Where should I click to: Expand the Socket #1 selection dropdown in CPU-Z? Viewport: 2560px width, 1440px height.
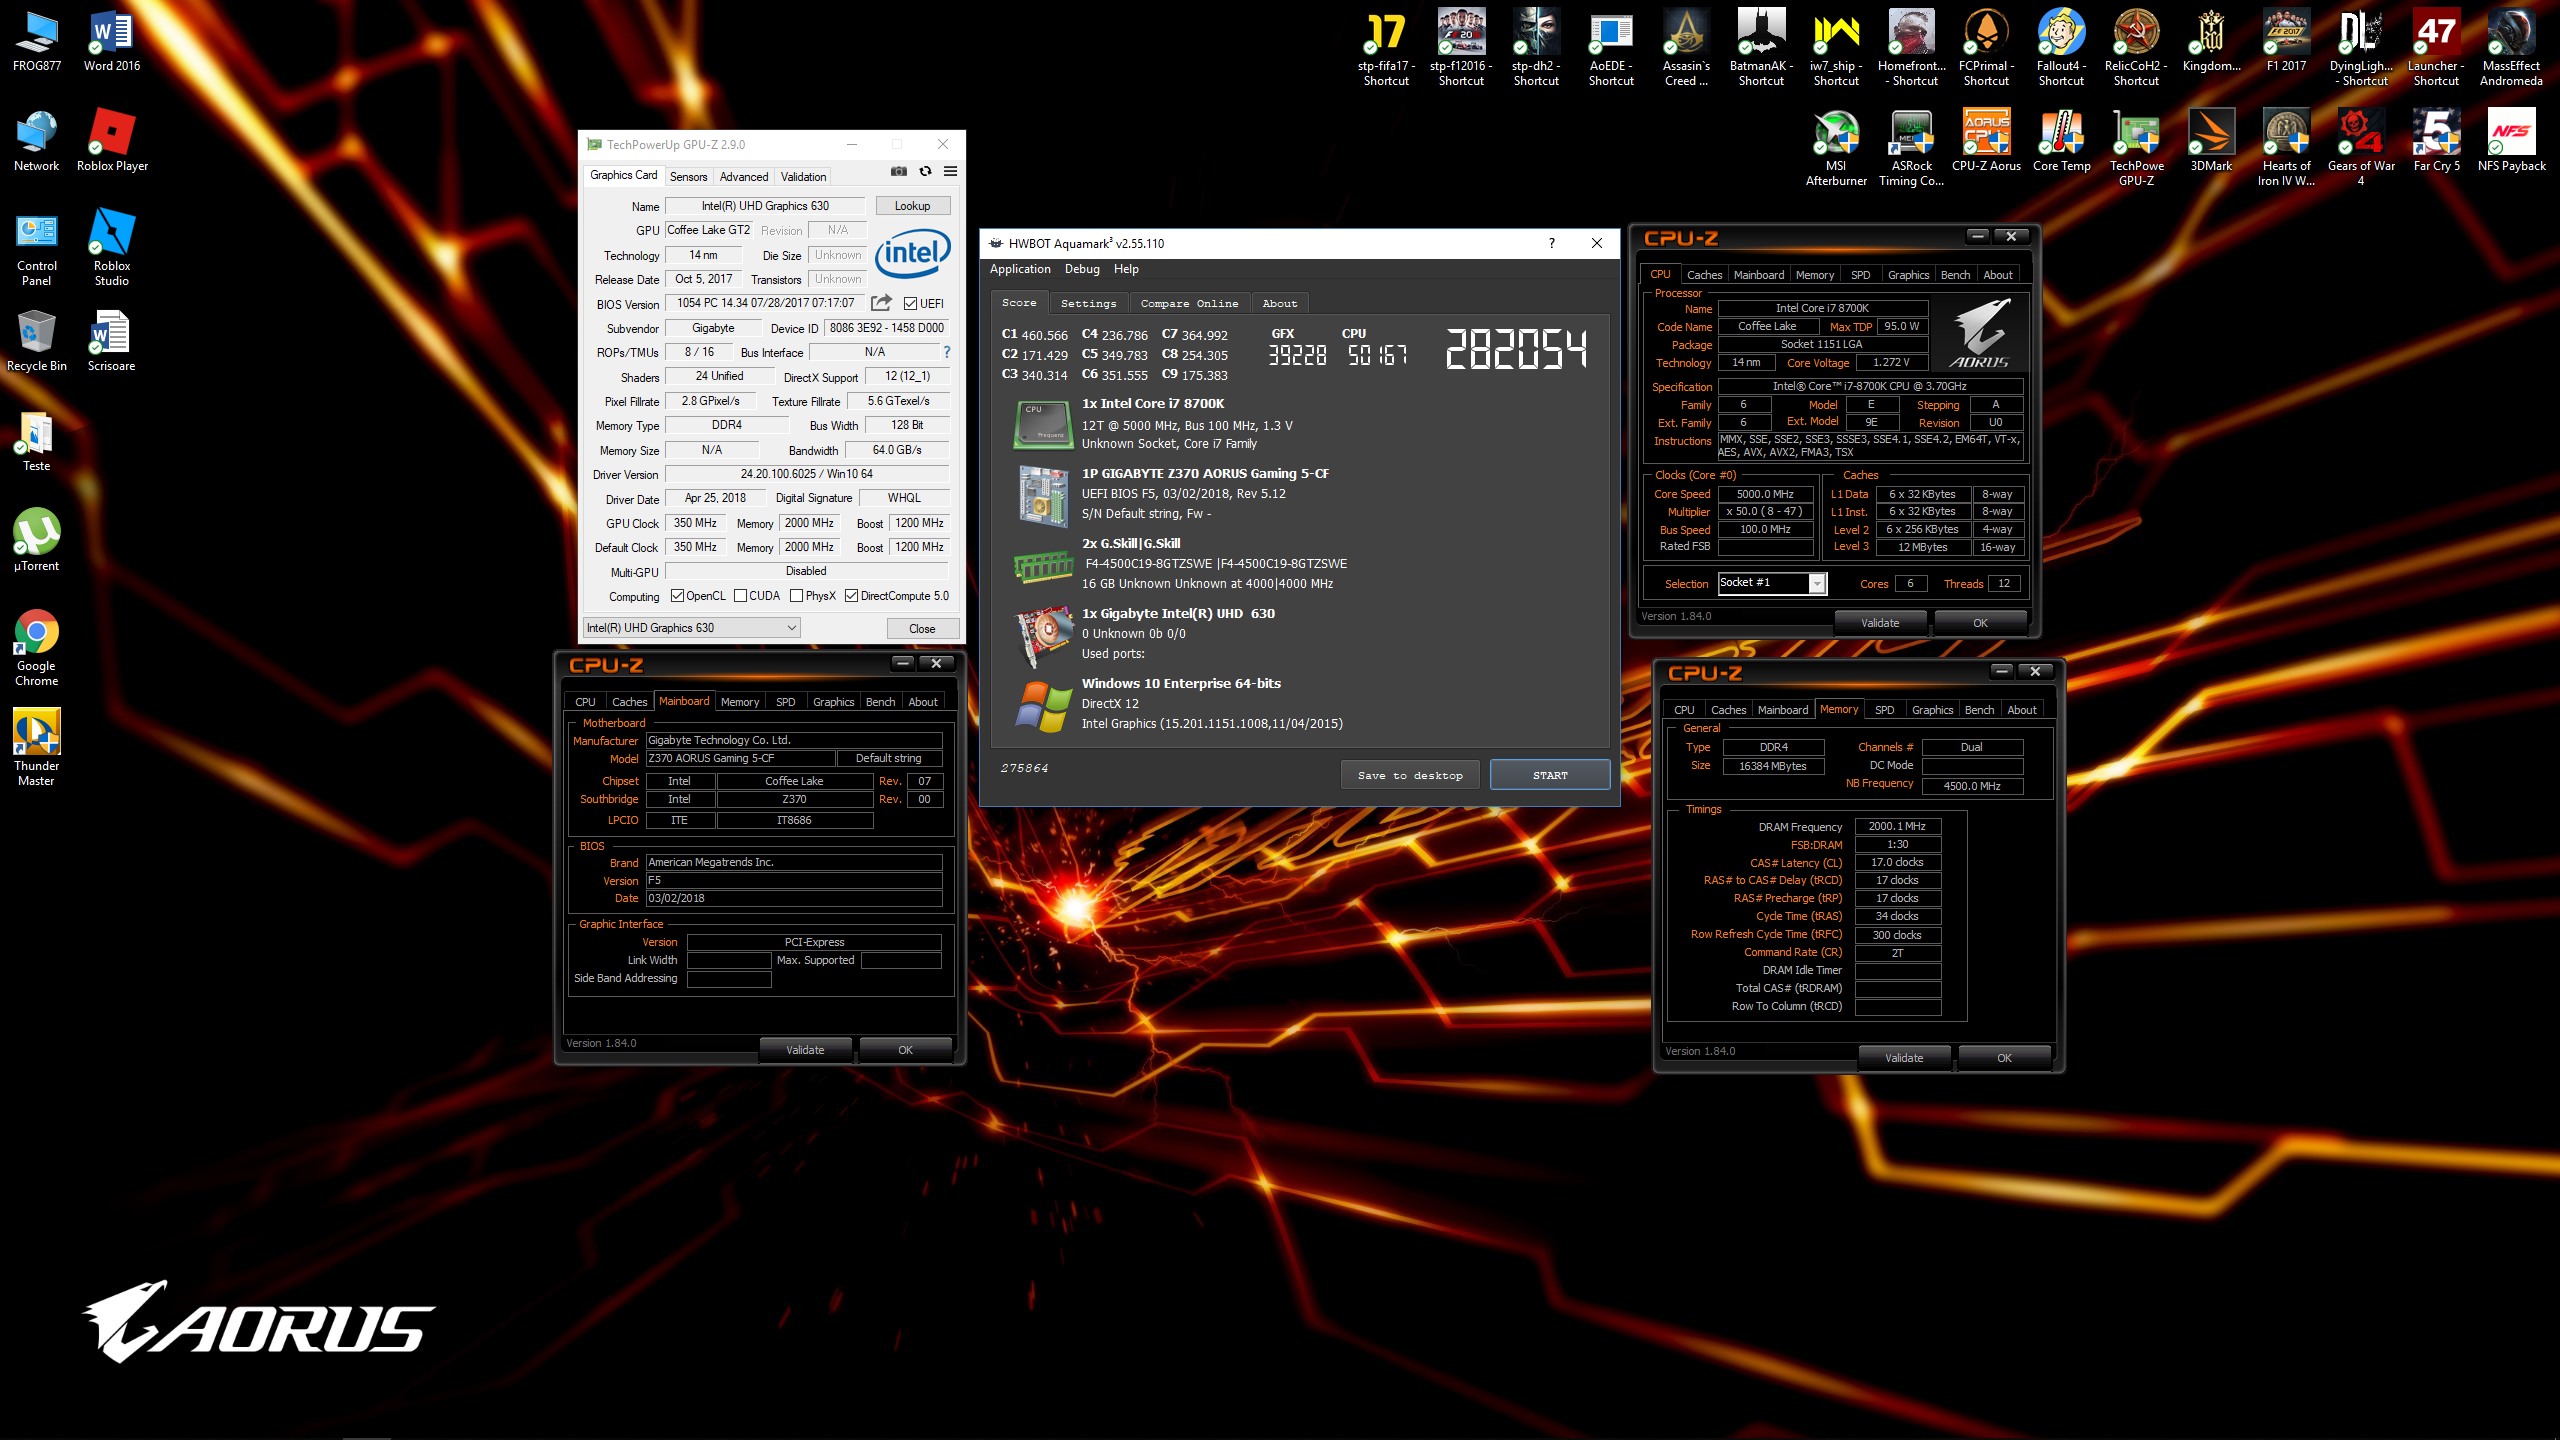(1817, 583)
